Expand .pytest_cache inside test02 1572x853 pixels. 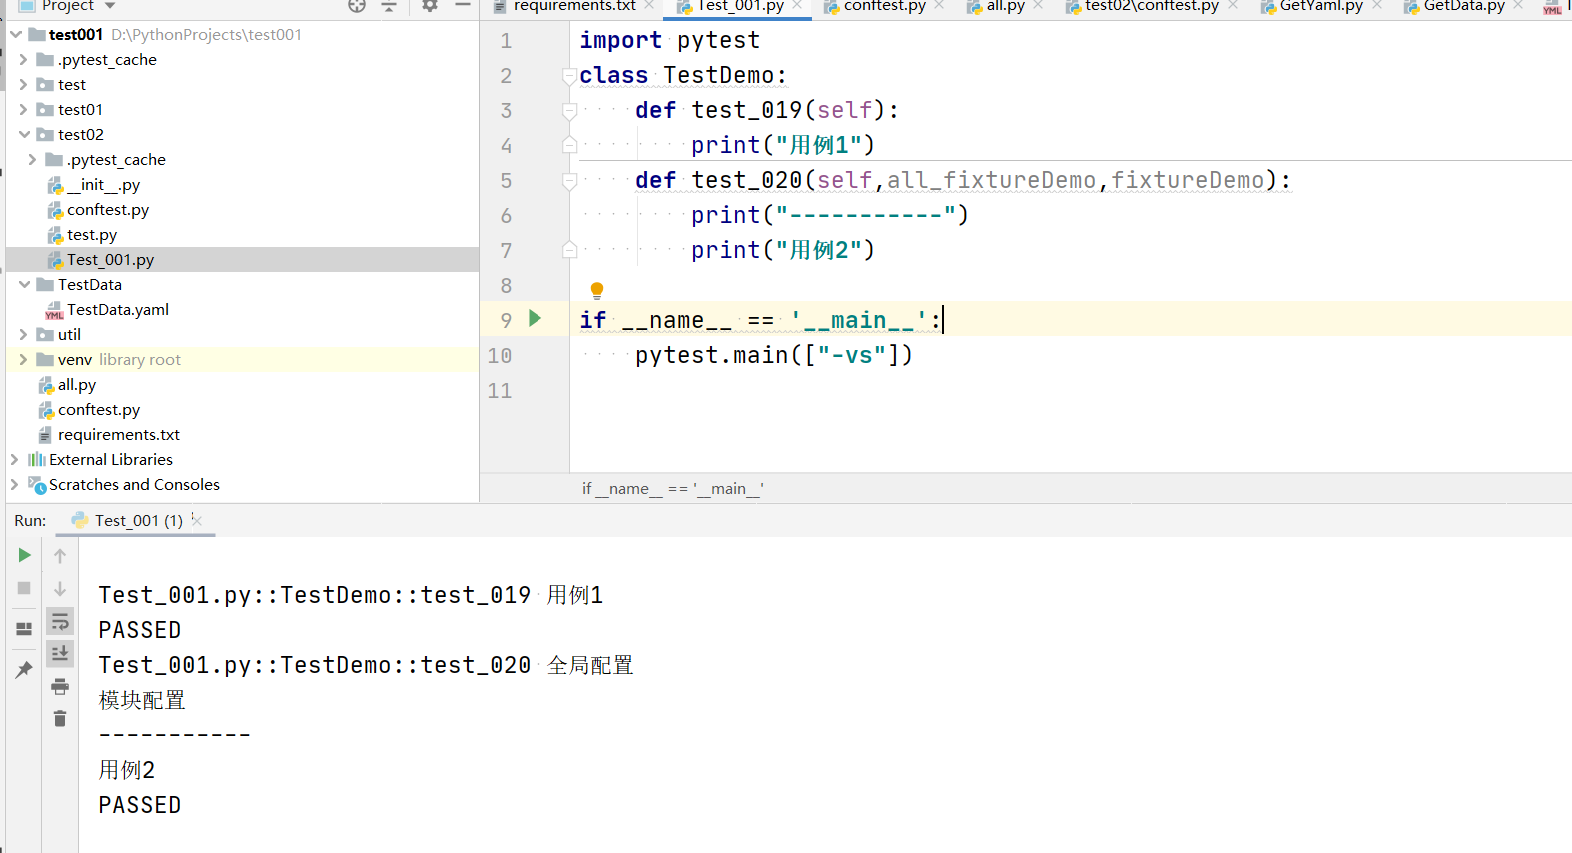(x=32, y=159)
